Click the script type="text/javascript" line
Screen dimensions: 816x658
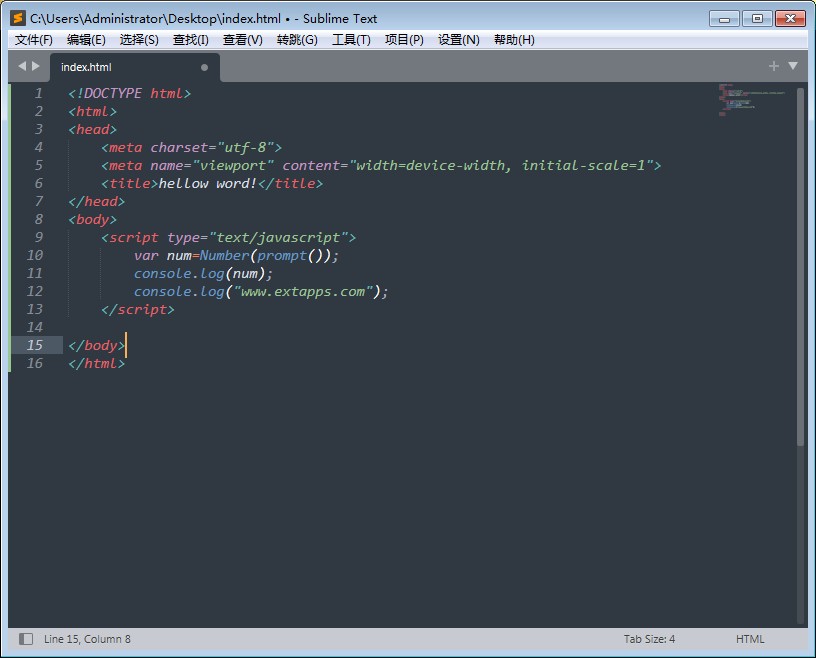point(228,237)
